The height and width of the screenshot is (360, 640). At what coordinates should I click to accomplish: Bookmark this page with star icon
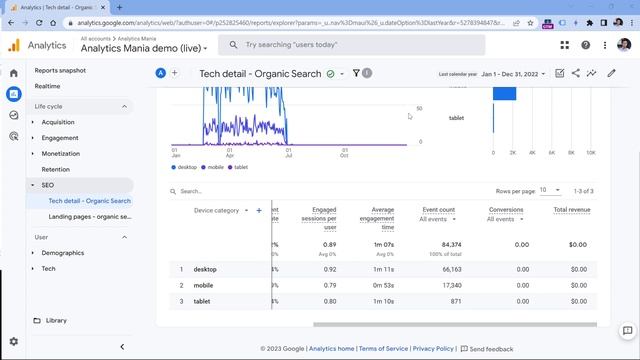tap(530, 23)
